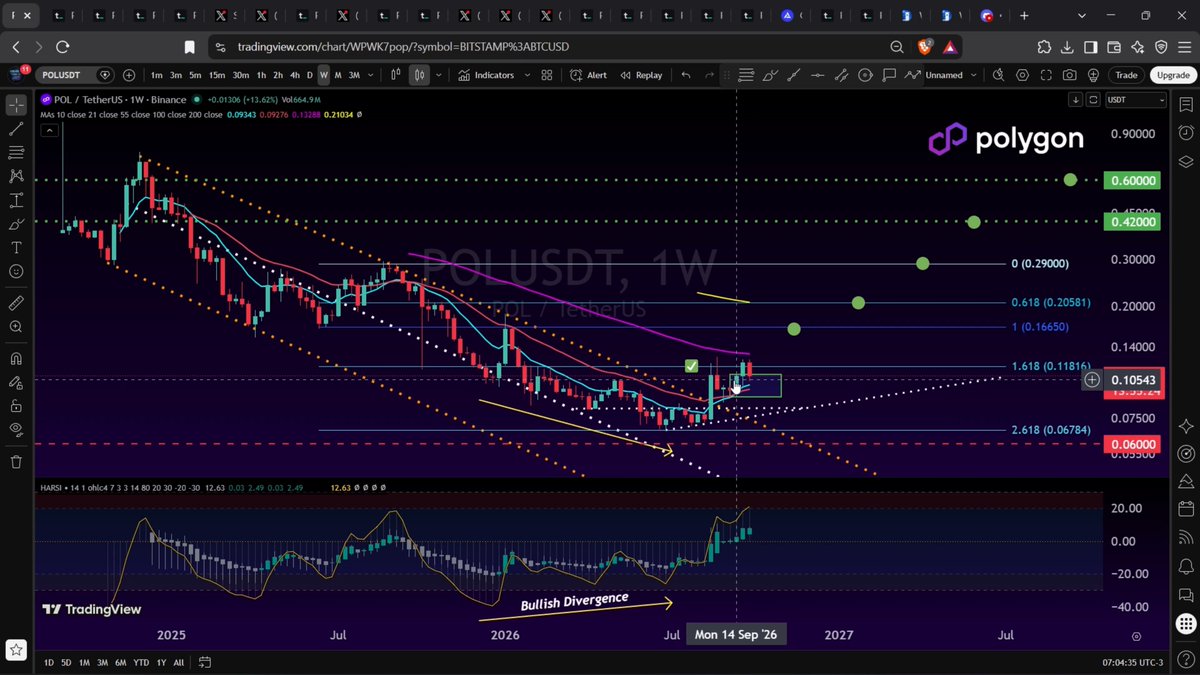Screen dimensions: 1200x675
Task: Open the text annotation tool
Action: click(16, 247)
